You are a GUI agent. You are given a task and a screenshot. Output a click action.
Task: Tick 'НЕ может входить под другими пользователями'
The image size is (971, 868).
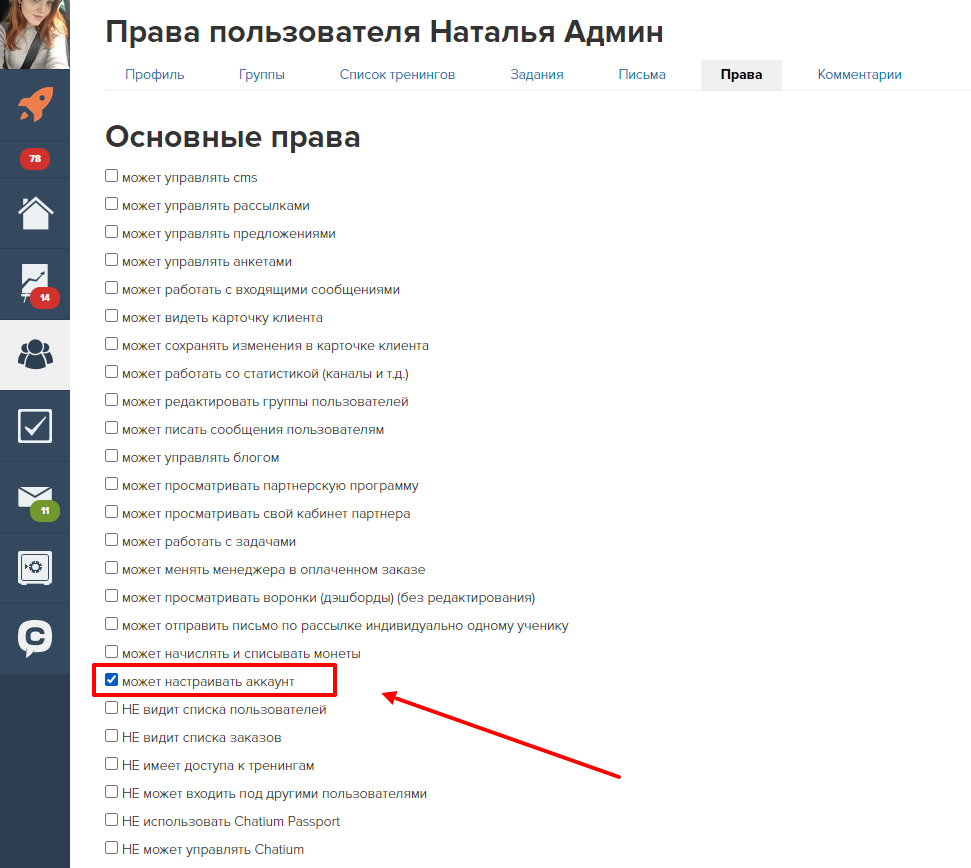point(111,792)
